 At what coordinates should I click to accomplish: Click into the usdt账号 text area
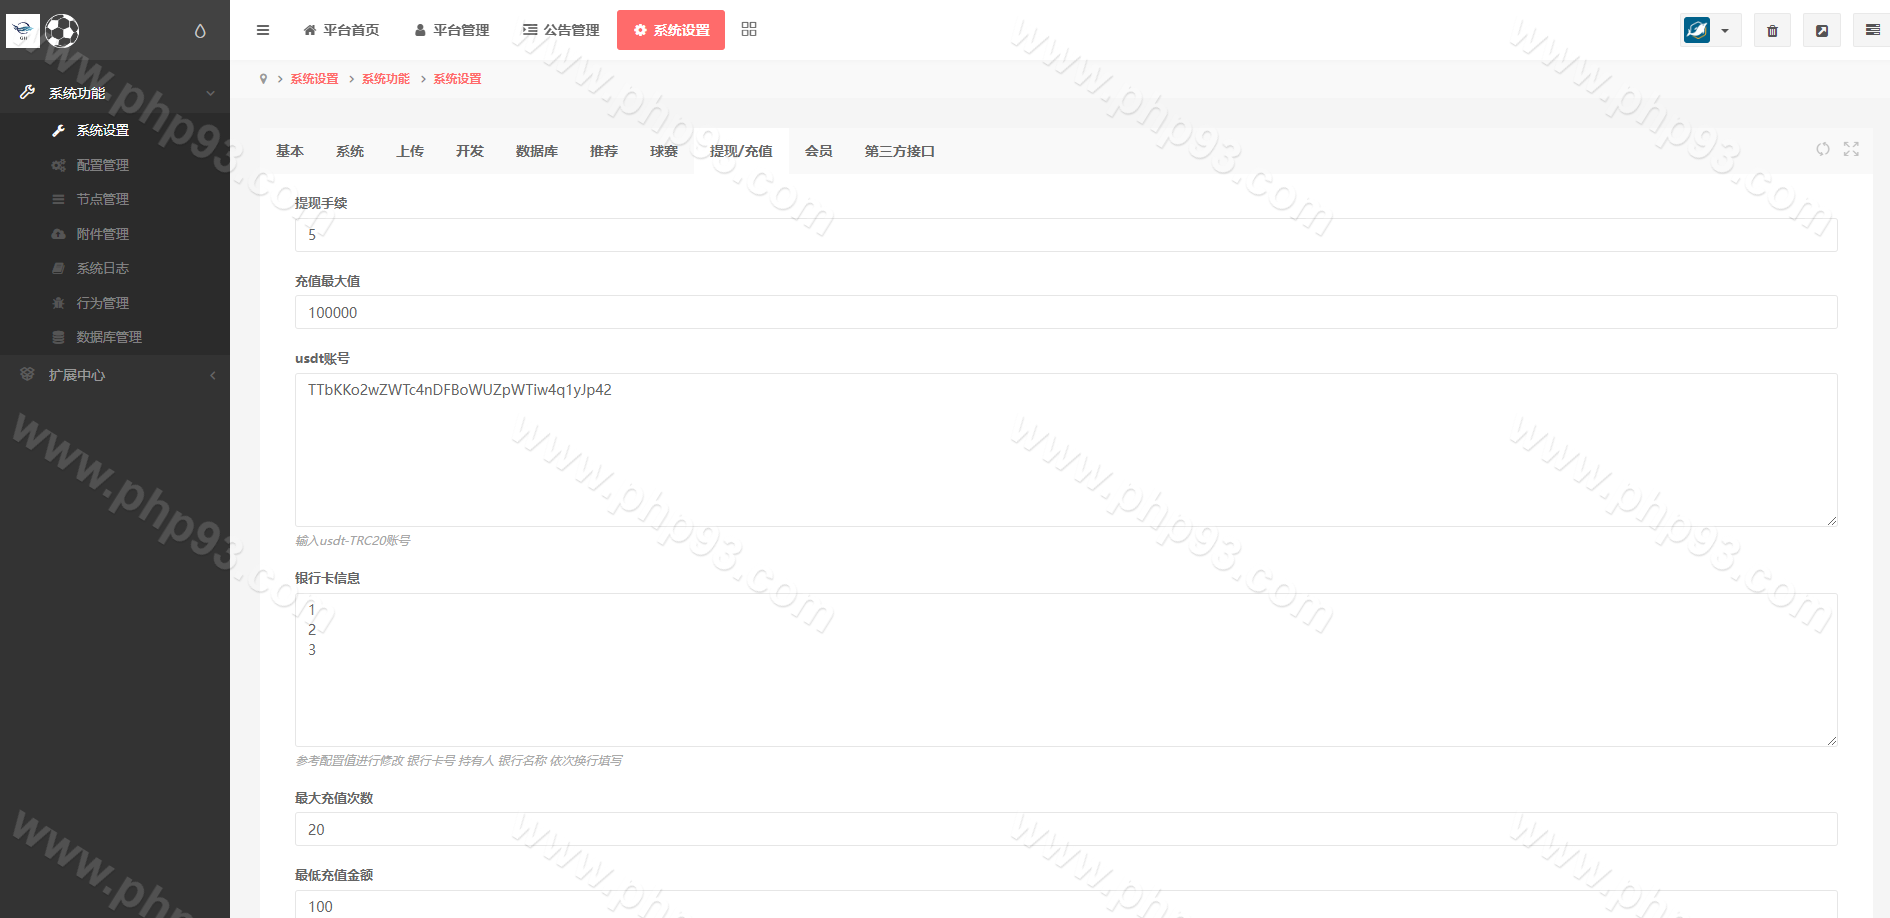coord(1065,450)
